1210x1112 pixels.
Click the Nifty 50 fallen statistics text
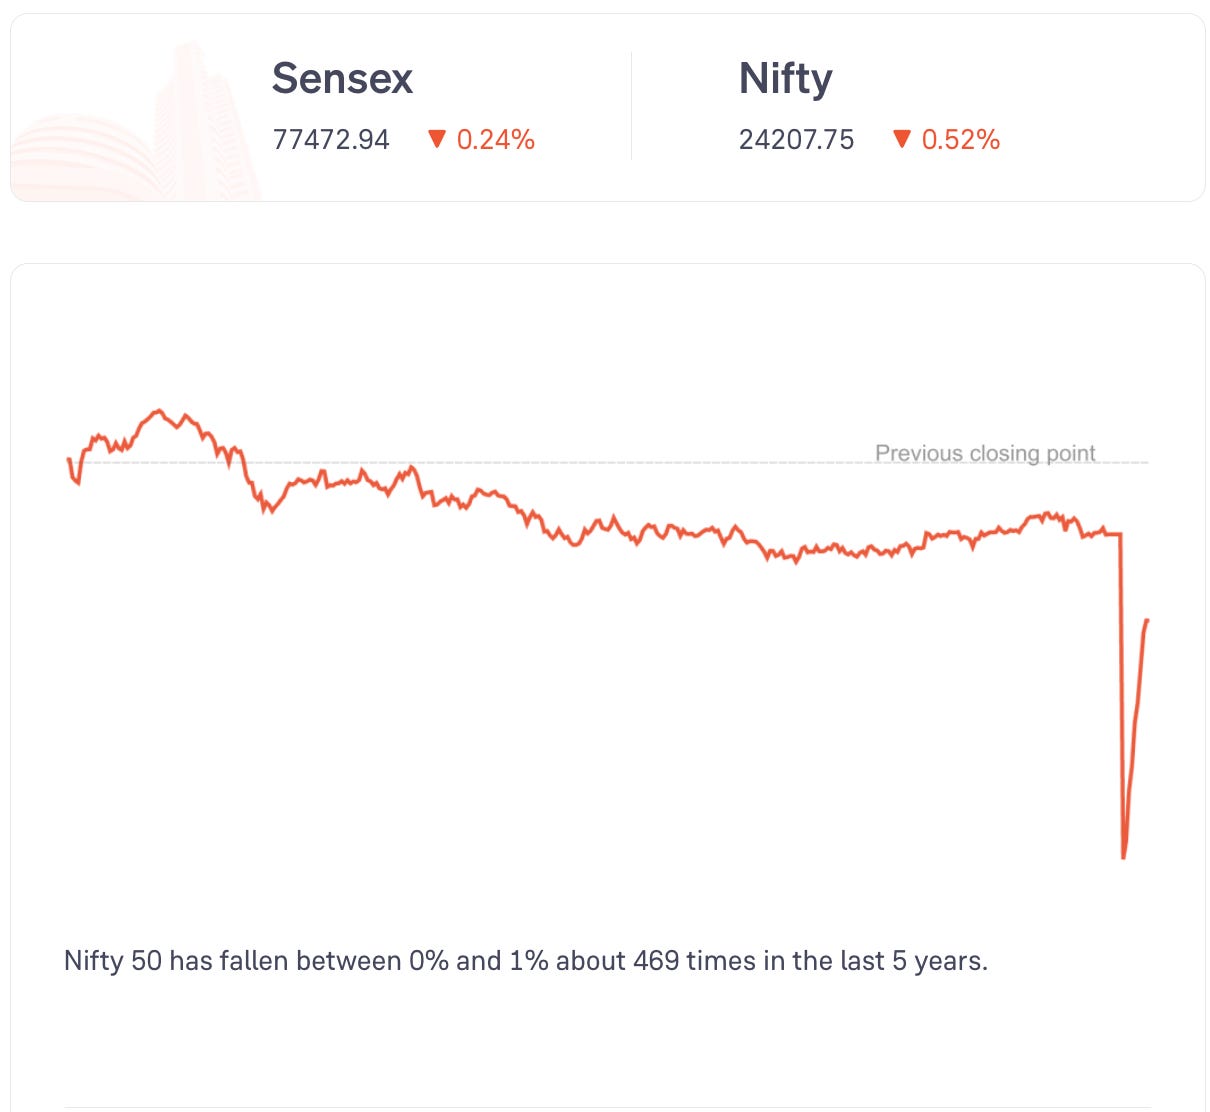click(526, 961)
